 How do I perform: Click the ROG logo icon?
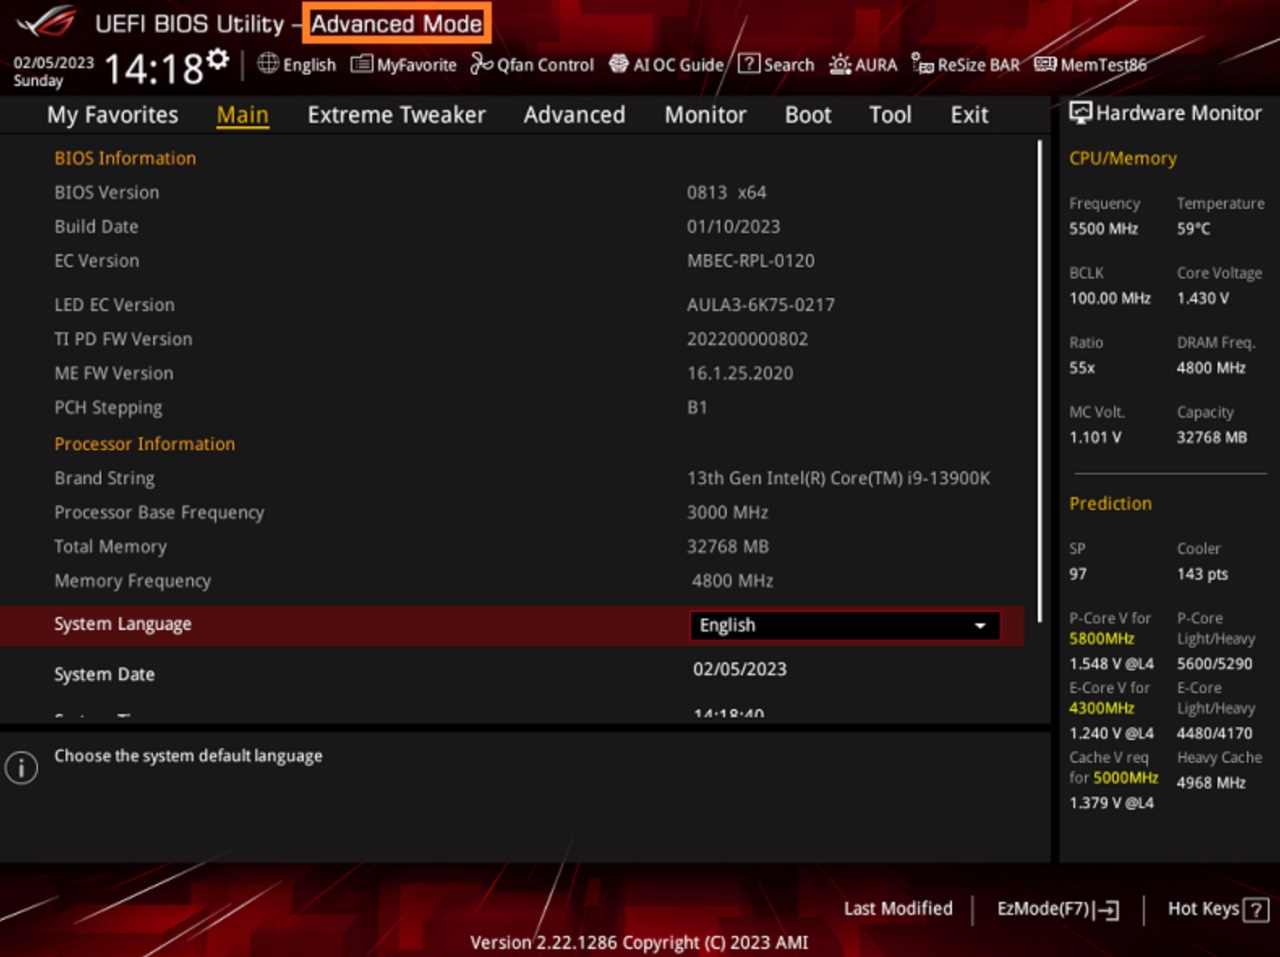pyautogui.click(x=47, y=21)
